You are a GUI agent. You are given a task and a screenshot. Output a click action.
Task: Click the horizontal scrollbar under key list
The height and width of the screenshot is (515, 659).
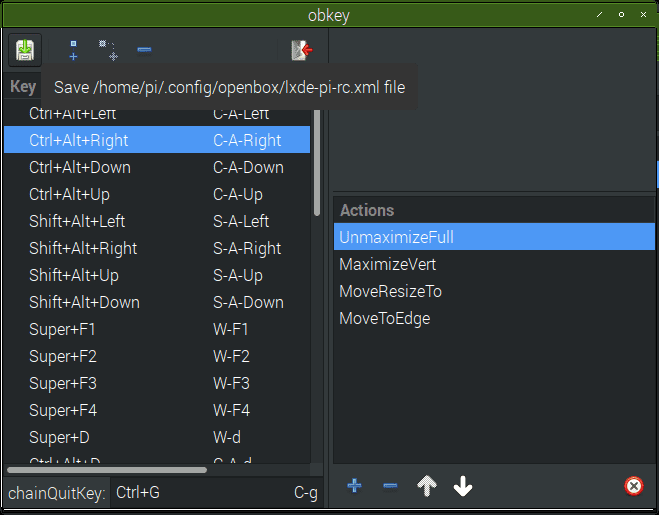(107, 470)
